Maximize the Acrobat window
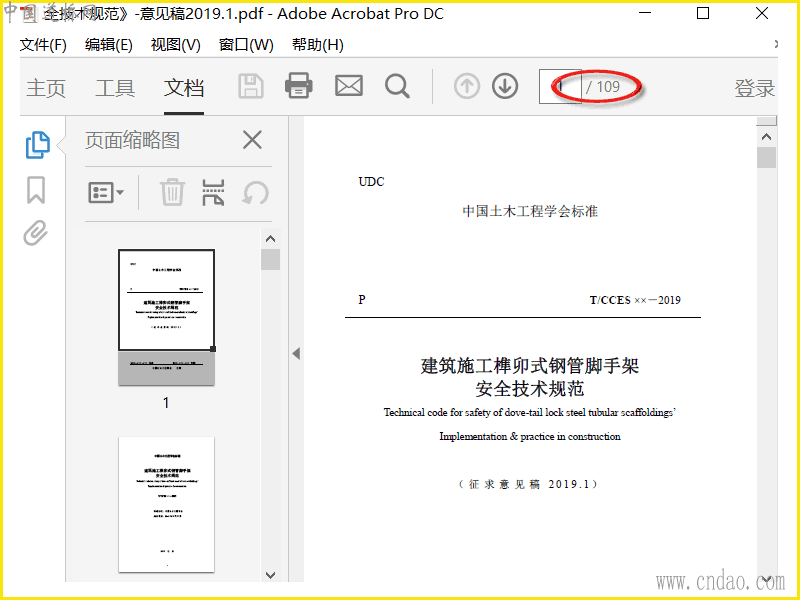 pyautogui.click(x=703, y=13)
